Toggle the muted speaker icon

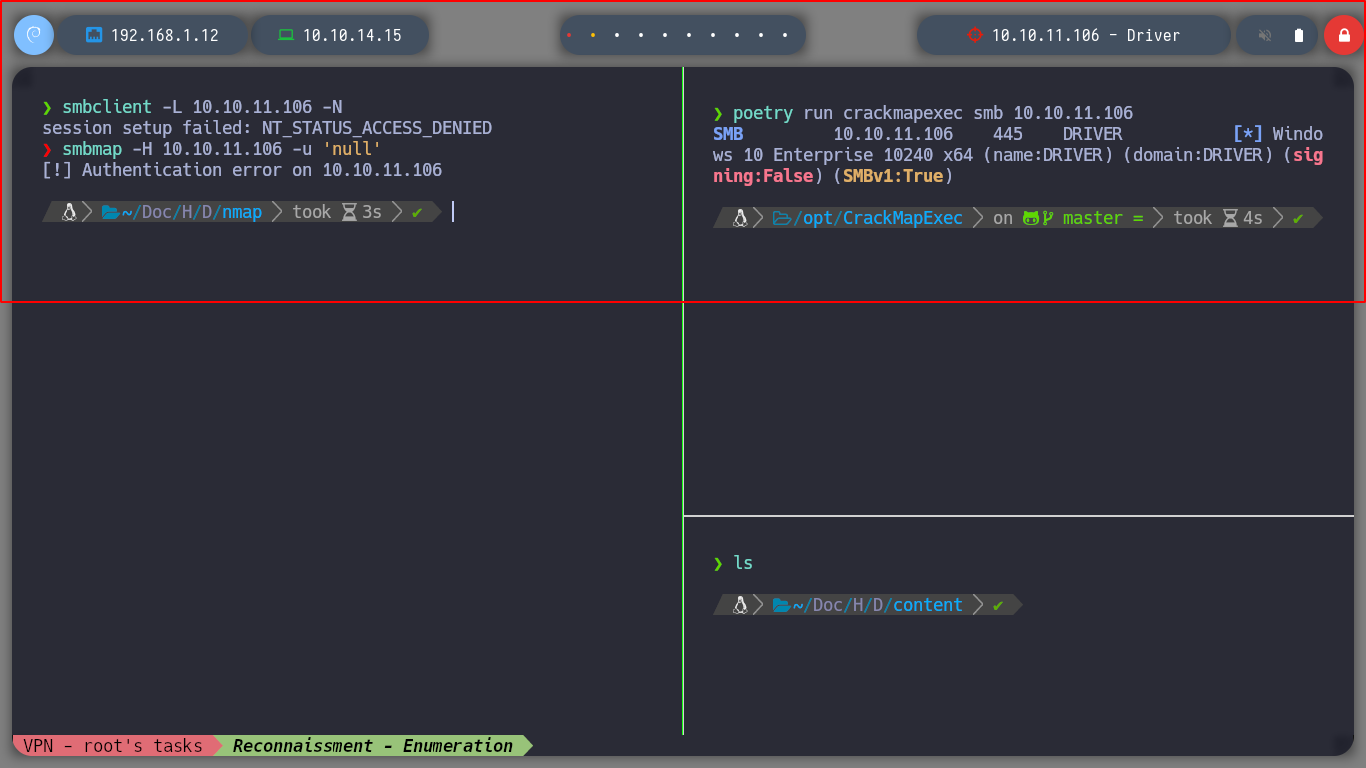click(1265, 35)
